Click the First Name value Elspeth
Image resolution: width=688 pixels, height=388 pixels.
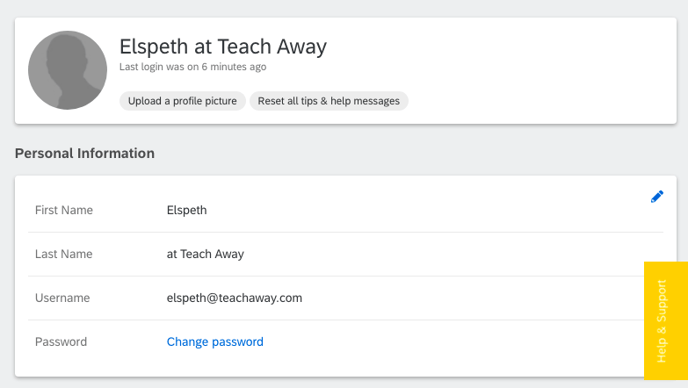pyautogui.click(x=186, y=210)
